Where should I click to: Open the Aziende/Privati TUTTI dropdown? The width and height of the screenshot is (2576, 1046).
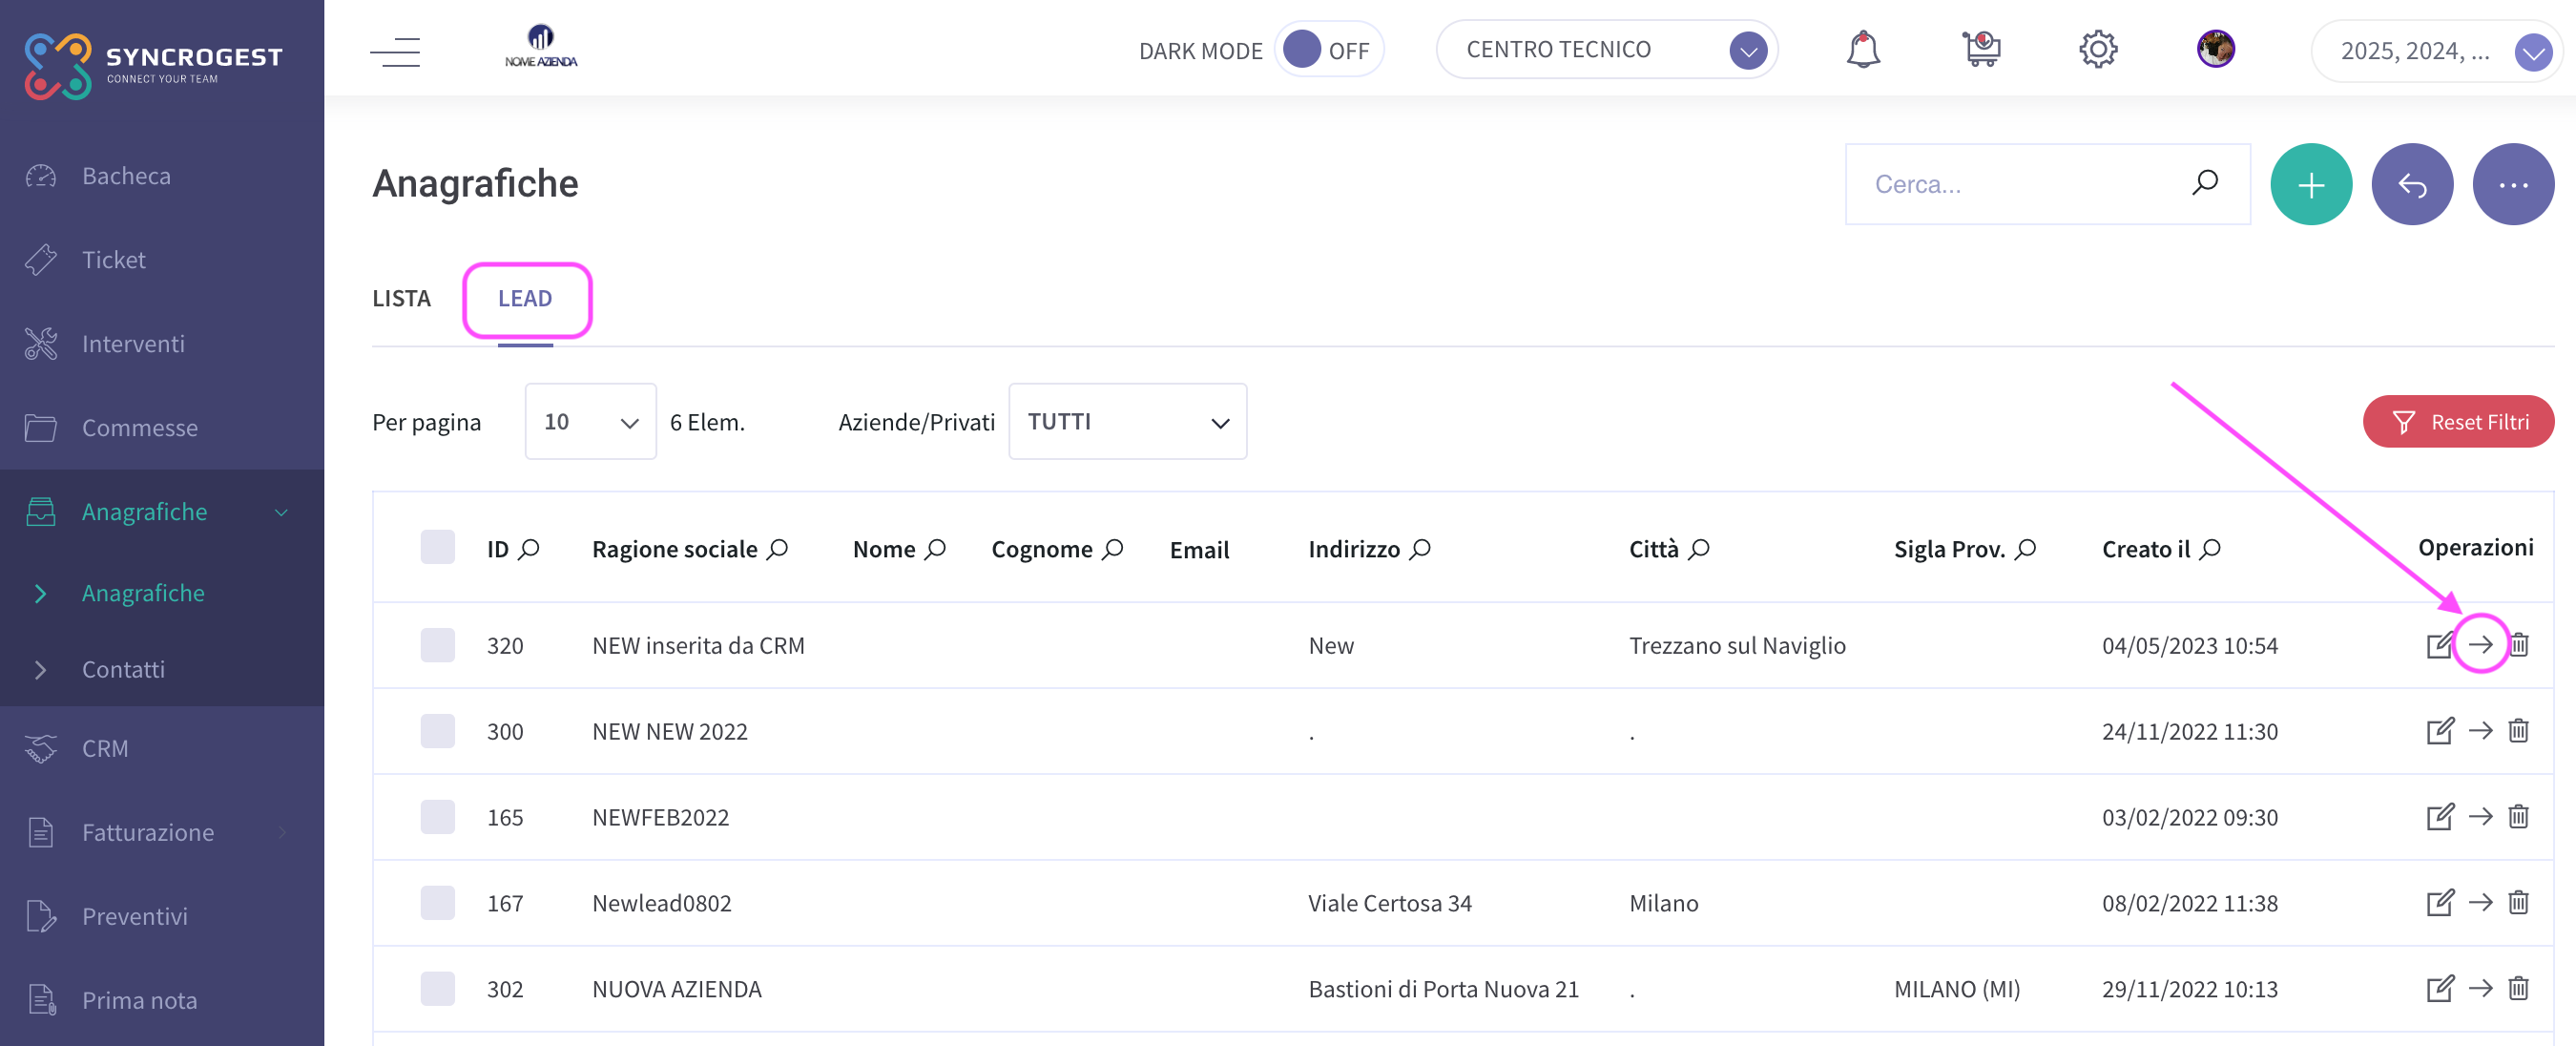(x=1127, y=422)
